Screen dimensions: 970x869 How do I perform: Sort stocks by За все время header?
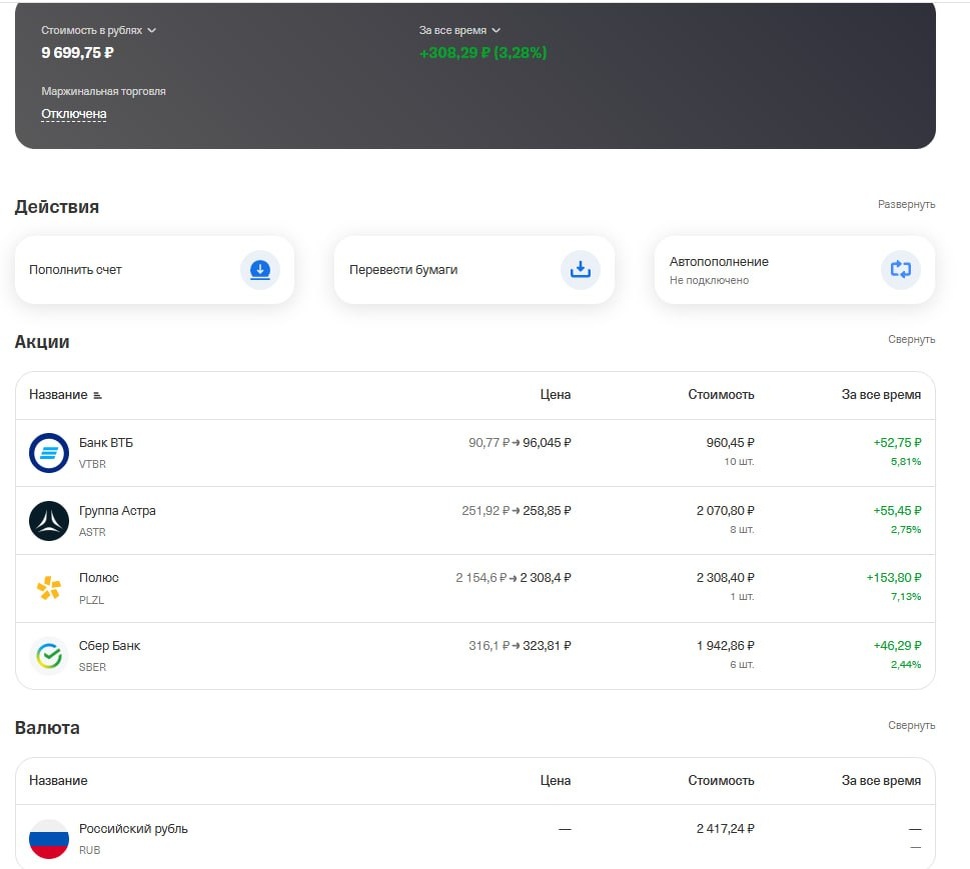click(x=881, y=395)
